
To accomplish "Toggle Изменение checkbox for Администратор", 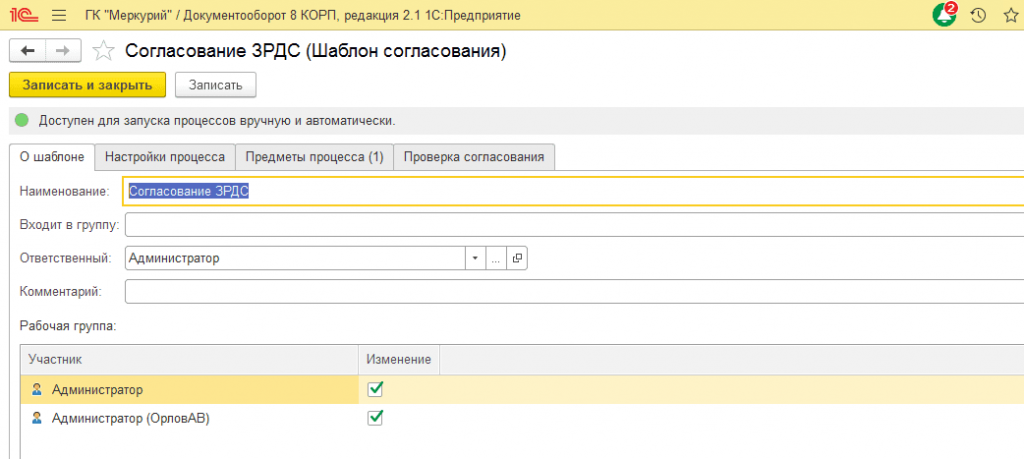I will click(376, 389).
